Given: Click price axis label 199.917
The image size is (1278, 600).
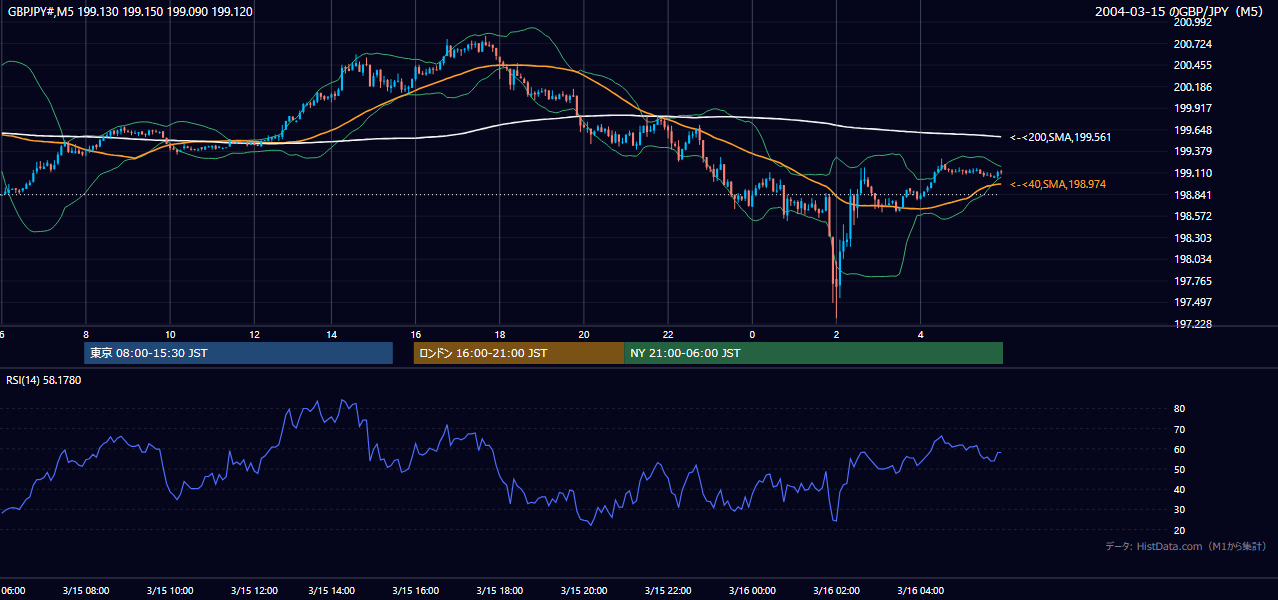Looking at the screenshot, I should click(x=1192, y=108).
